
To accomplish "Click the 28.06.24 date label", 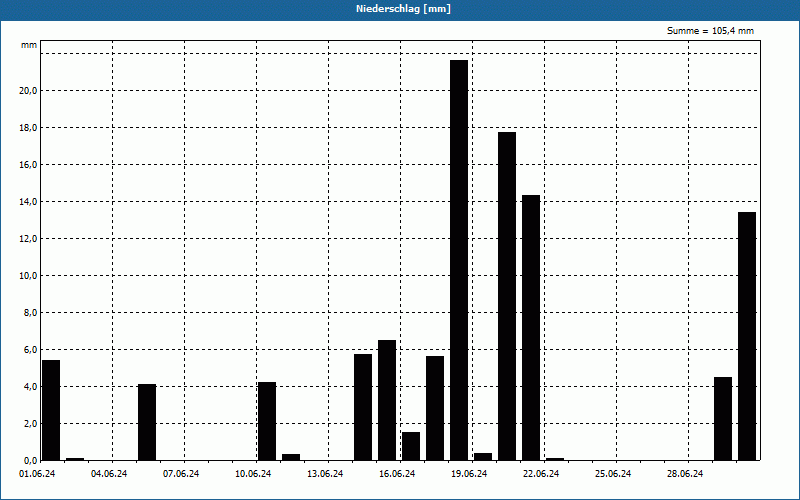I will (x=685, y=474).
